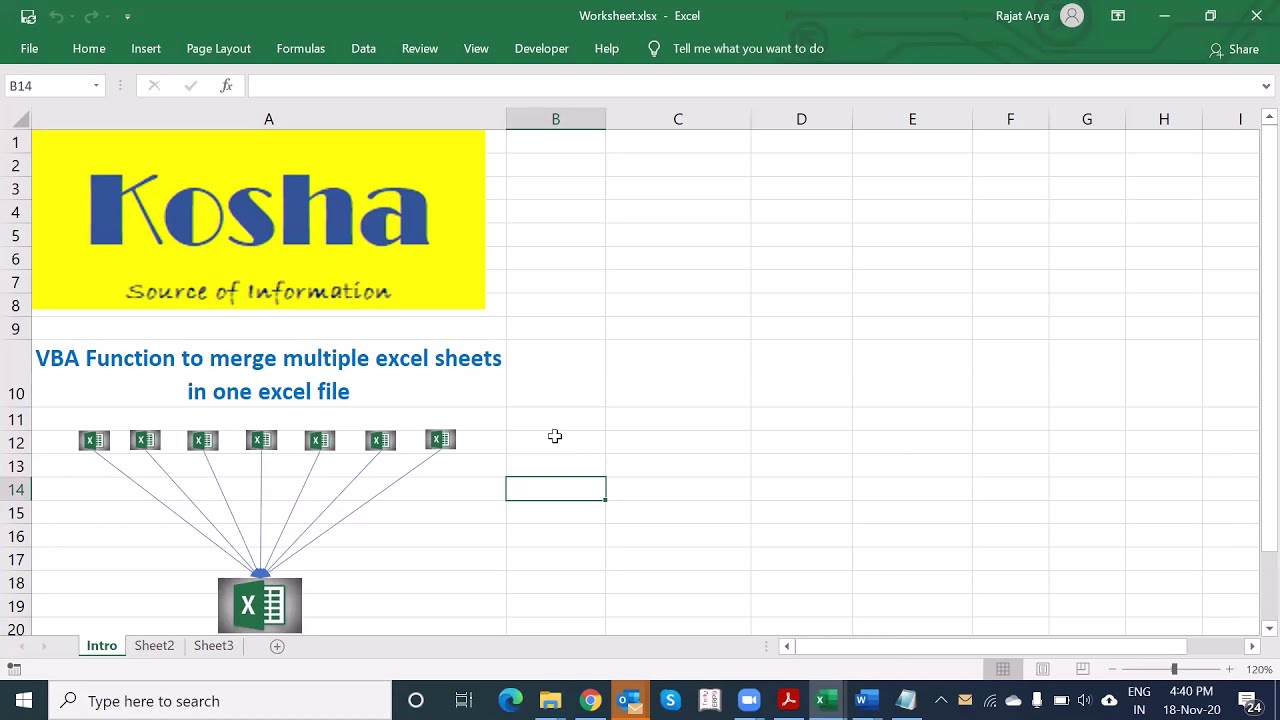The height and width of the screenshot is (720, 1280).
Task: Open Task View from taskbar
Action: click(464, 701)
